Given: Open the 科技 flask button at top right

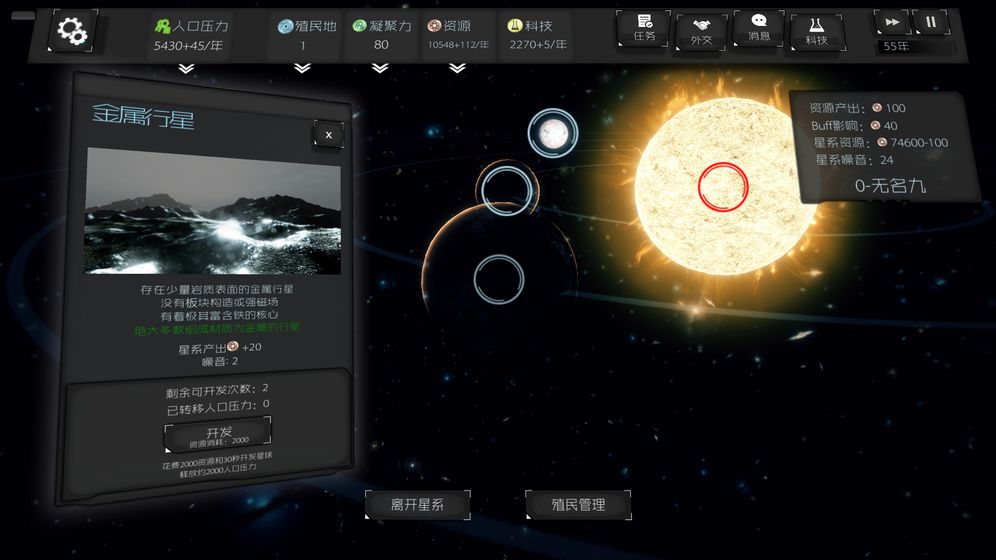Looking at the screenshot, I should (x=817, y=30).
